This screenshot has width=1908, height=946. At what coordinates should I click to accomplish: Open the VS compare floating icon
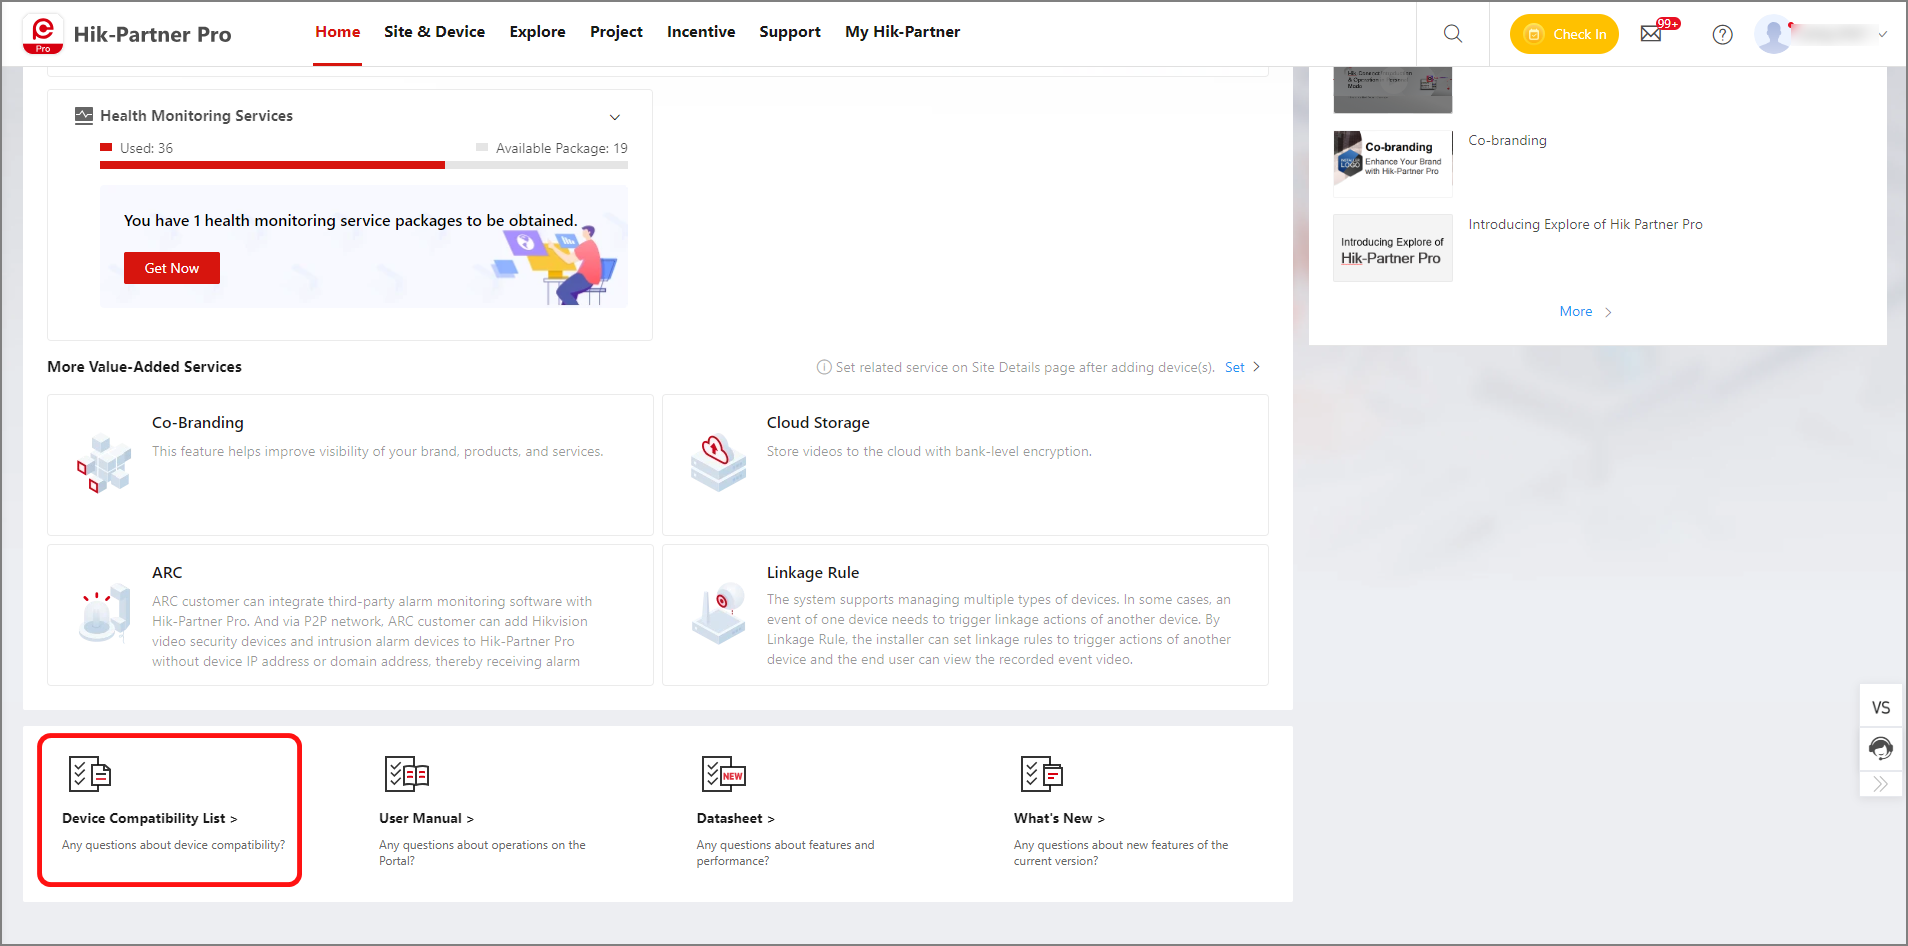point(1881,708)
